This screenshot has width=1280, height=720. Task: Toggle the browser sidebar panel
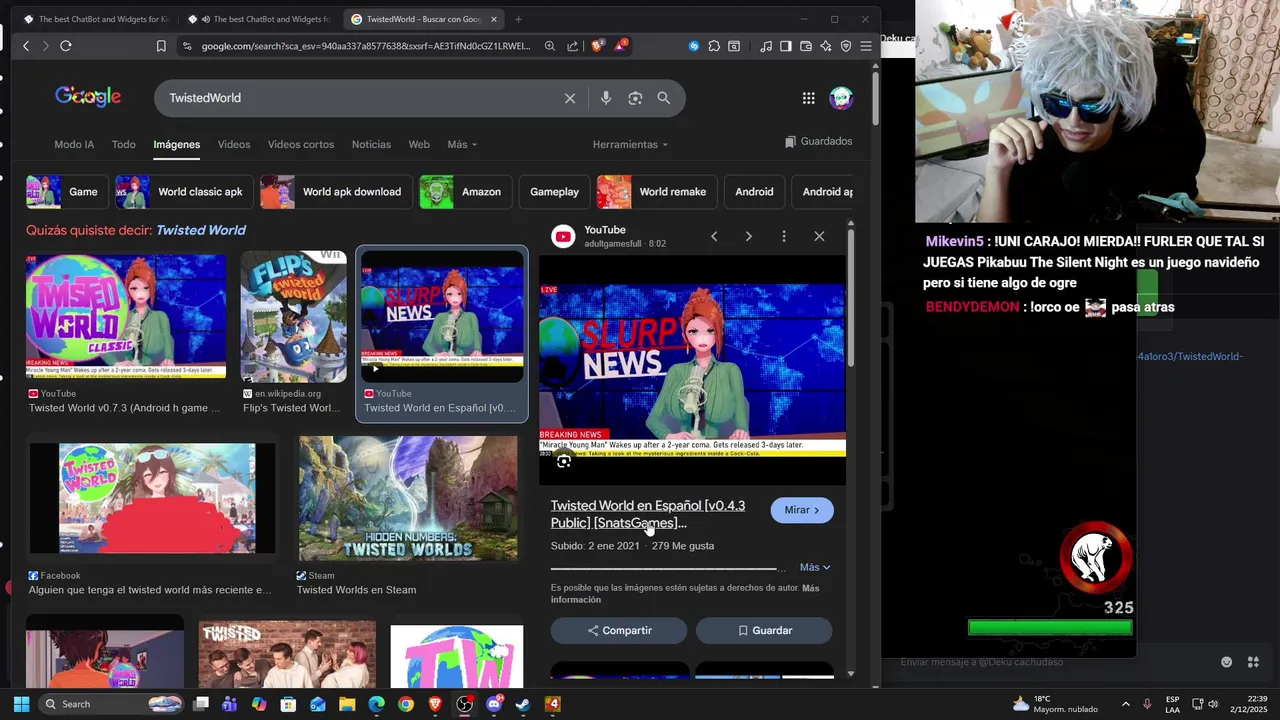(x=786, y=46)
